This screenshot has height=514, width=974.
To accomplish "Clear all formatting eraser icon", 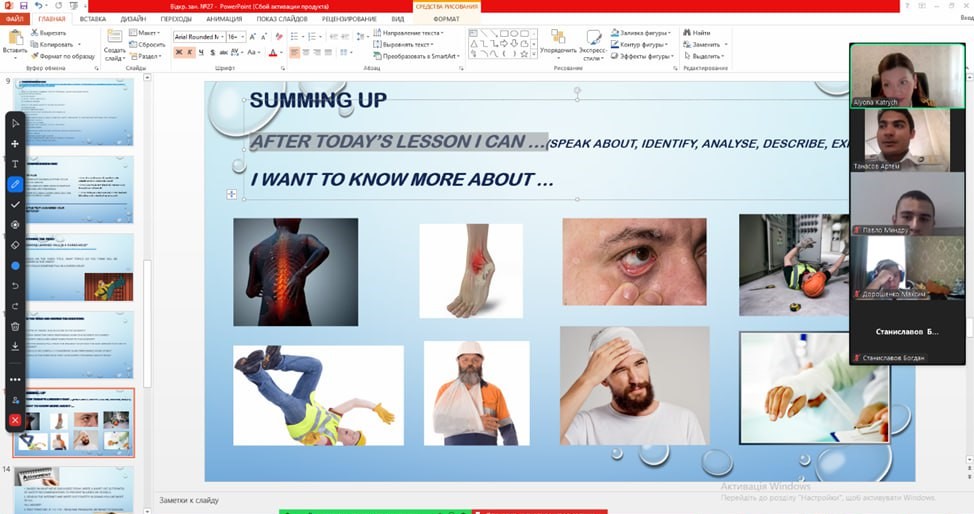I will click(279, 37).
